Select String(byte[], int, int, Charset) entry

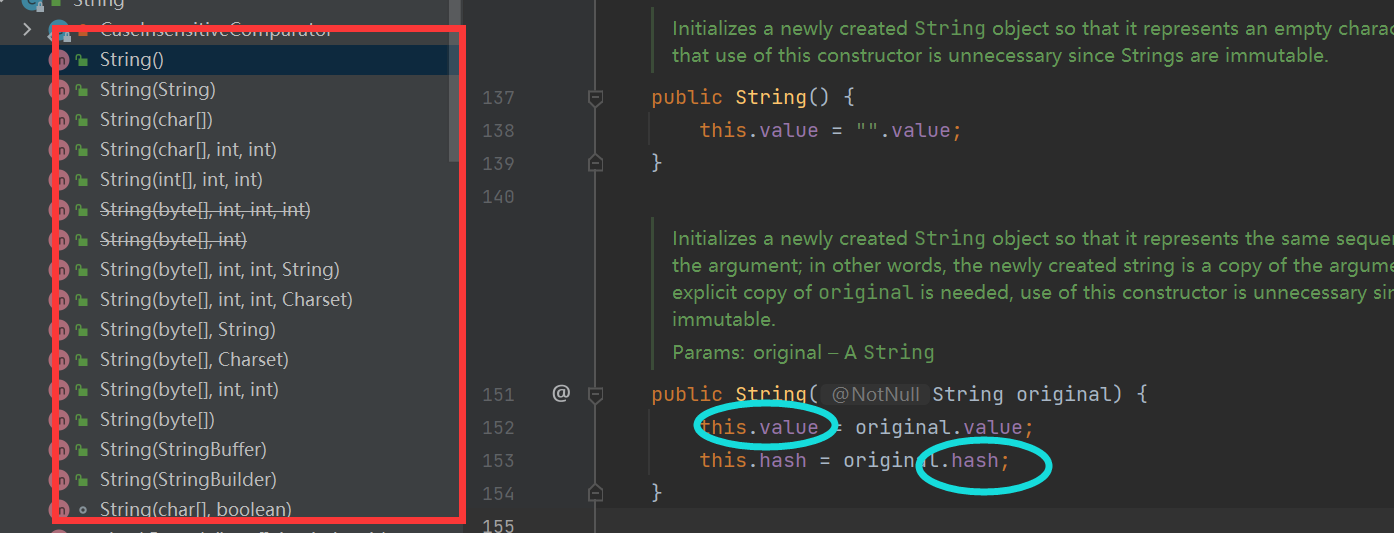(226, 300)
